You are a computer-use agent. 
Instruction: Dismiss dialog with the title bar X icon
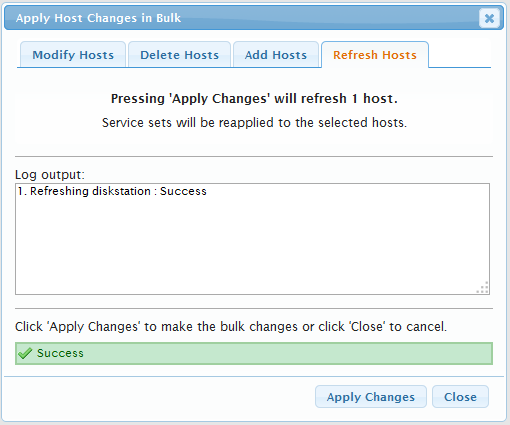[x=489, y=18]
